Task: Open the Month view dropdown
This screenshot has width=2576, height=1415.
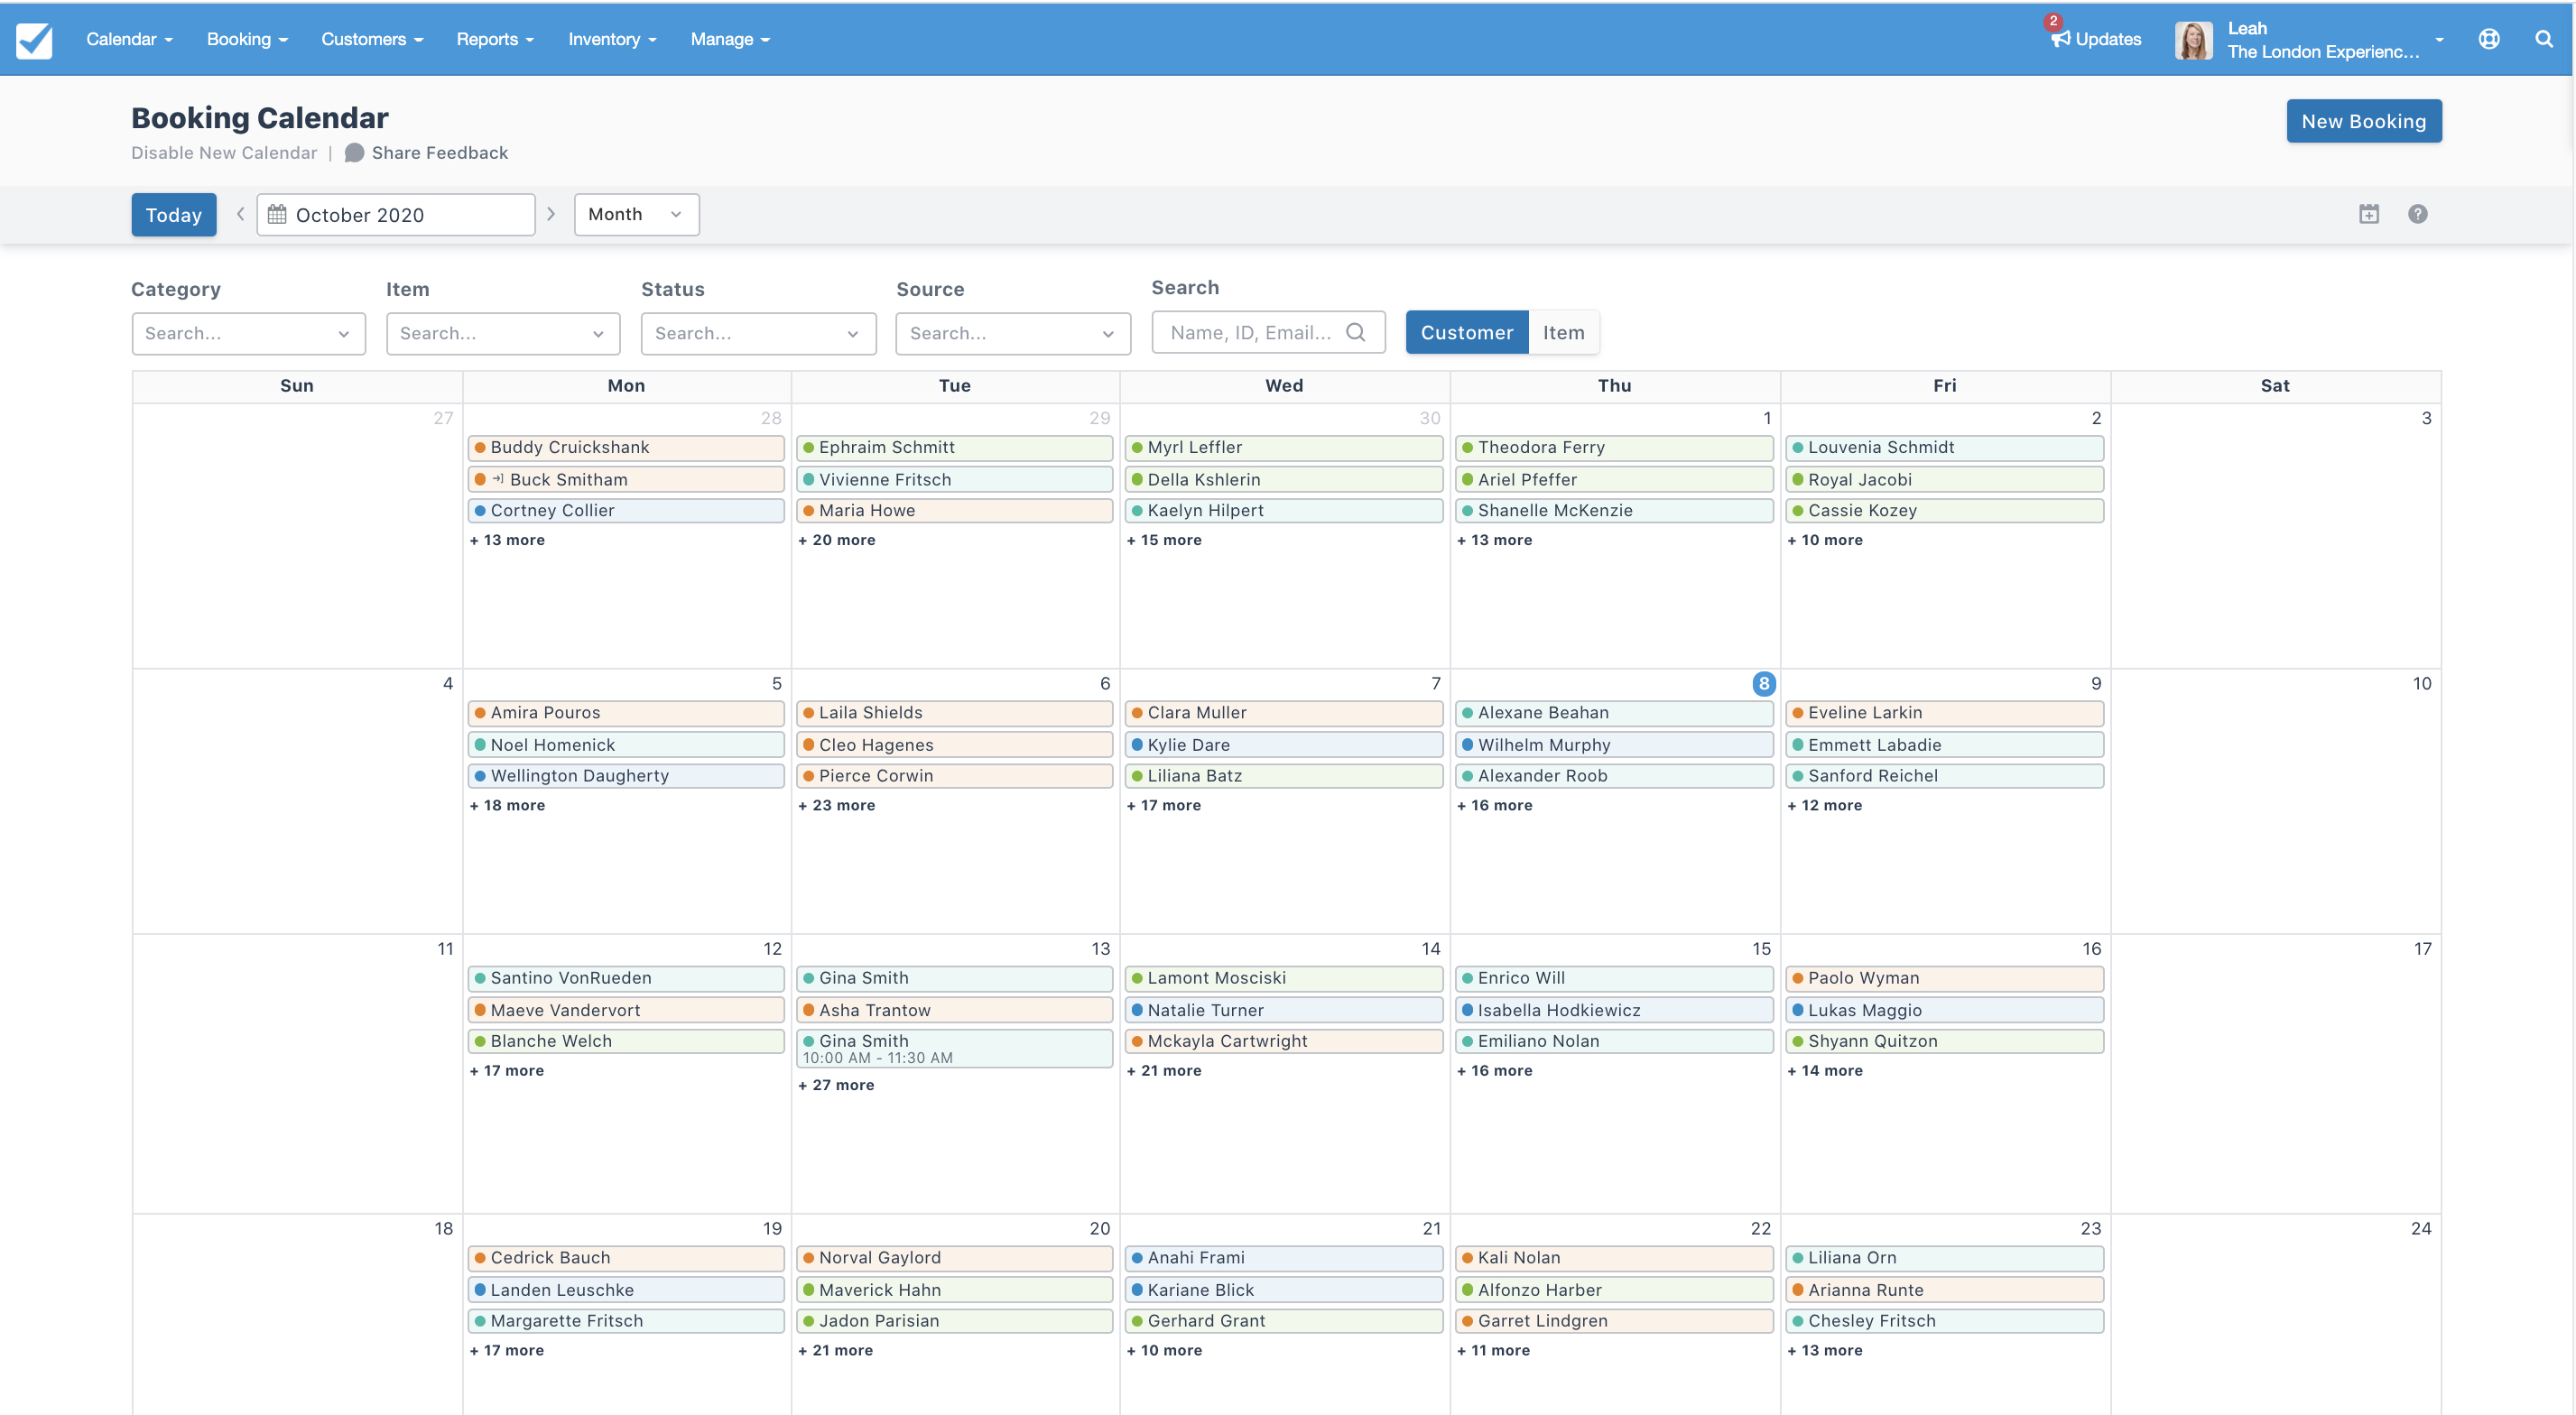Action: click(636, 214)
